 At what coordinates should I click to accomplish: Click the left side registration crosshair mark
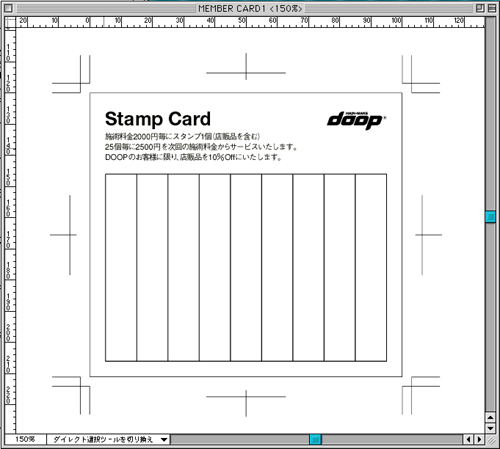pos(70,235)
